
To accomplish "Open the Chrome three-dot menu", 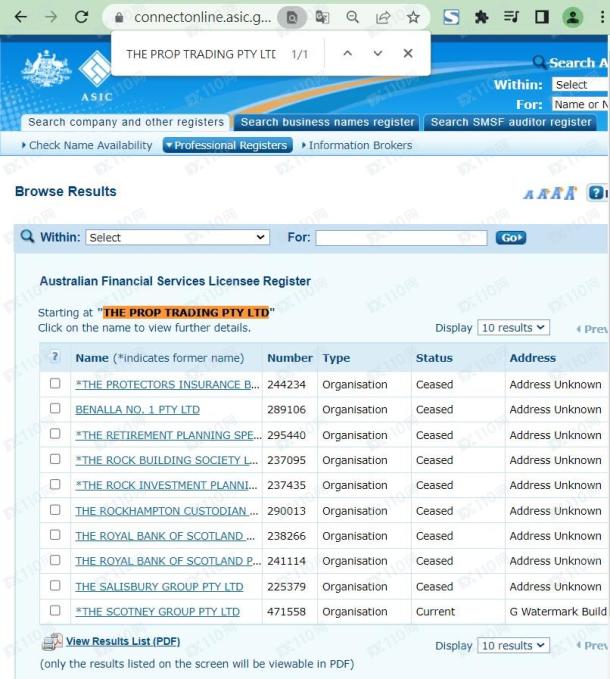I will click(602, 17).
